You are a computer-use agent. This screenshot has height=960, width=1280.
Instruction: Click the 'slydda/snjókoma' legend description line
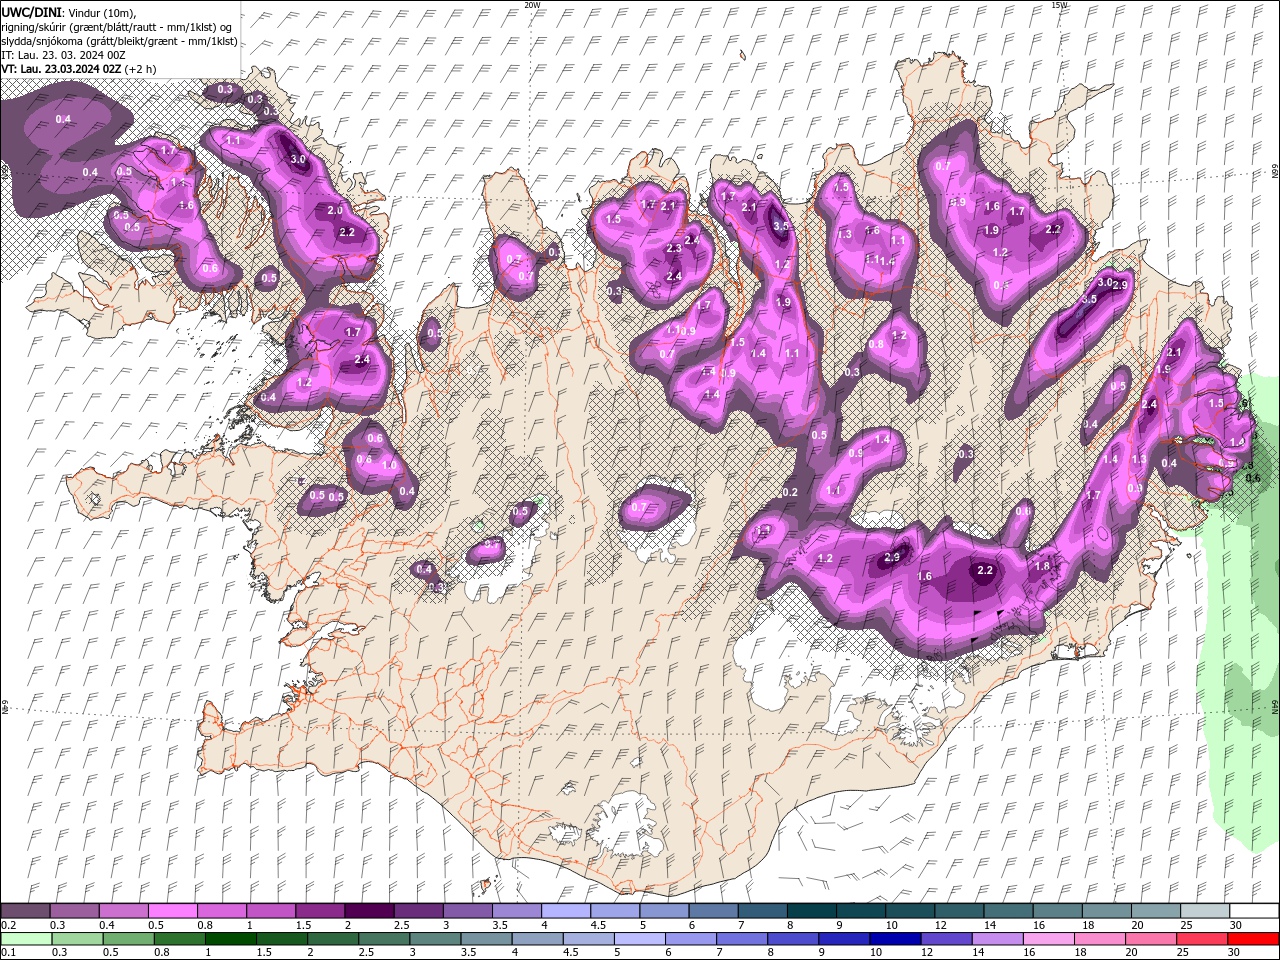coord(119,40)
